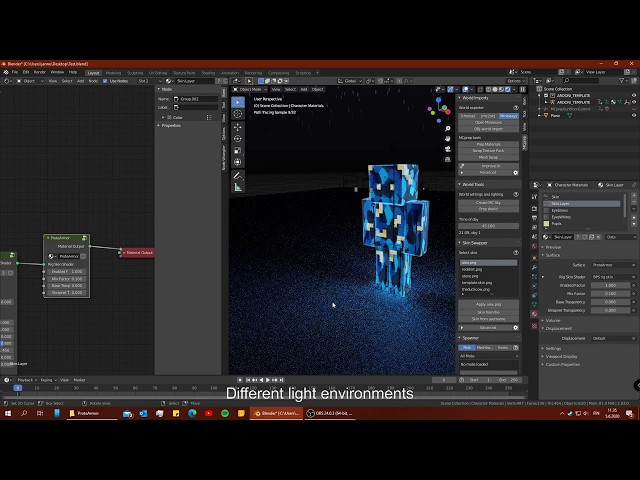Select the Measure ruler tool
The height and width of the screenshot is (480, 640).
(238, 188)
